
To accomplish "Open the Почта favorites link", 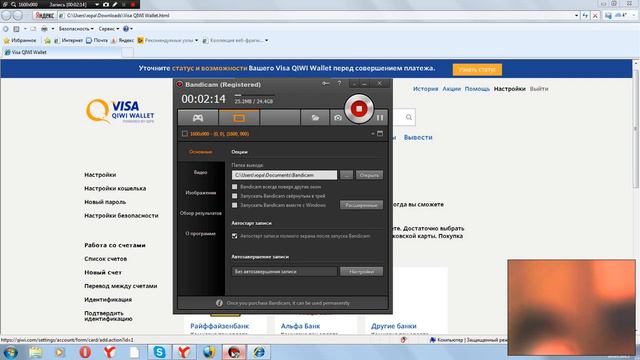I will click(x=97, y=40).
